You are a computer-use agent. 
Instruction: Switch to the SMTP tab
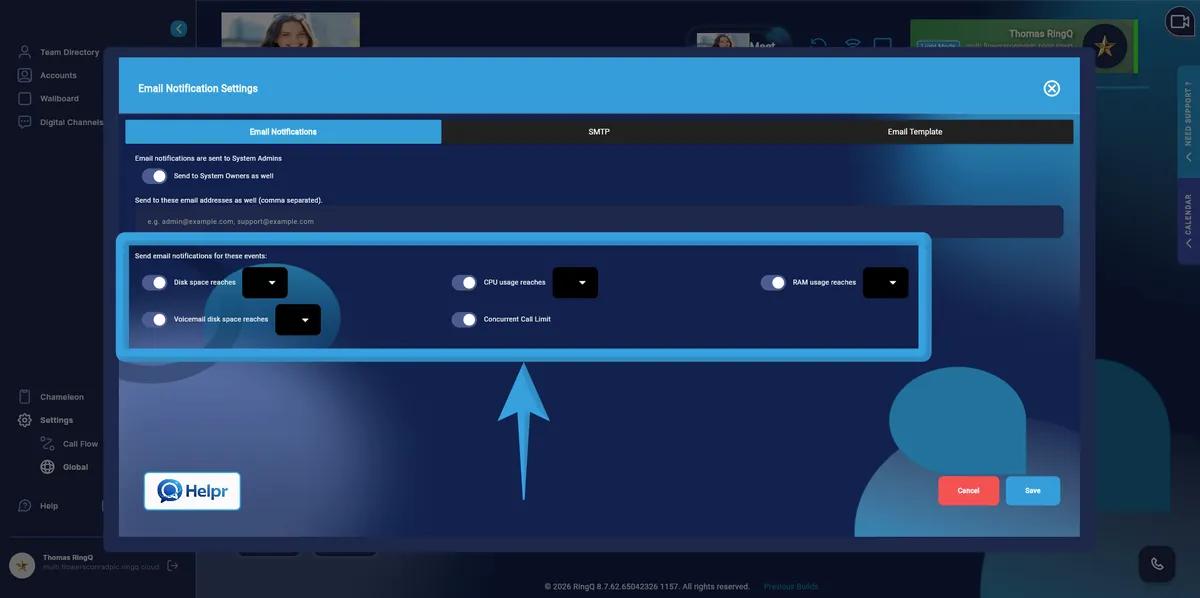pos(599,132)
